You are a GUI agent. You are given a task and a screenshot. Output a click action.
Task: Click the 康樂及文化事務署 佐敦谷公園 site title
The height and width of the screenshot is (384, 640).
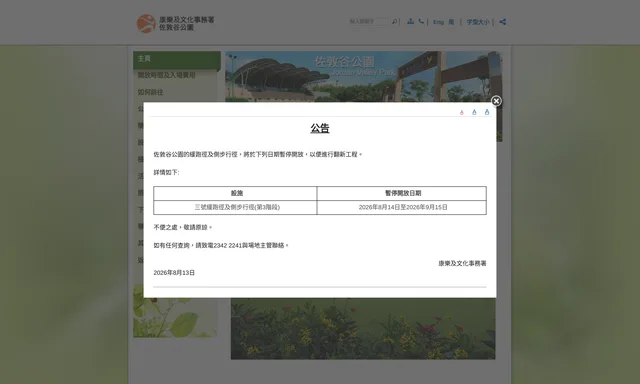coord(187,23)
